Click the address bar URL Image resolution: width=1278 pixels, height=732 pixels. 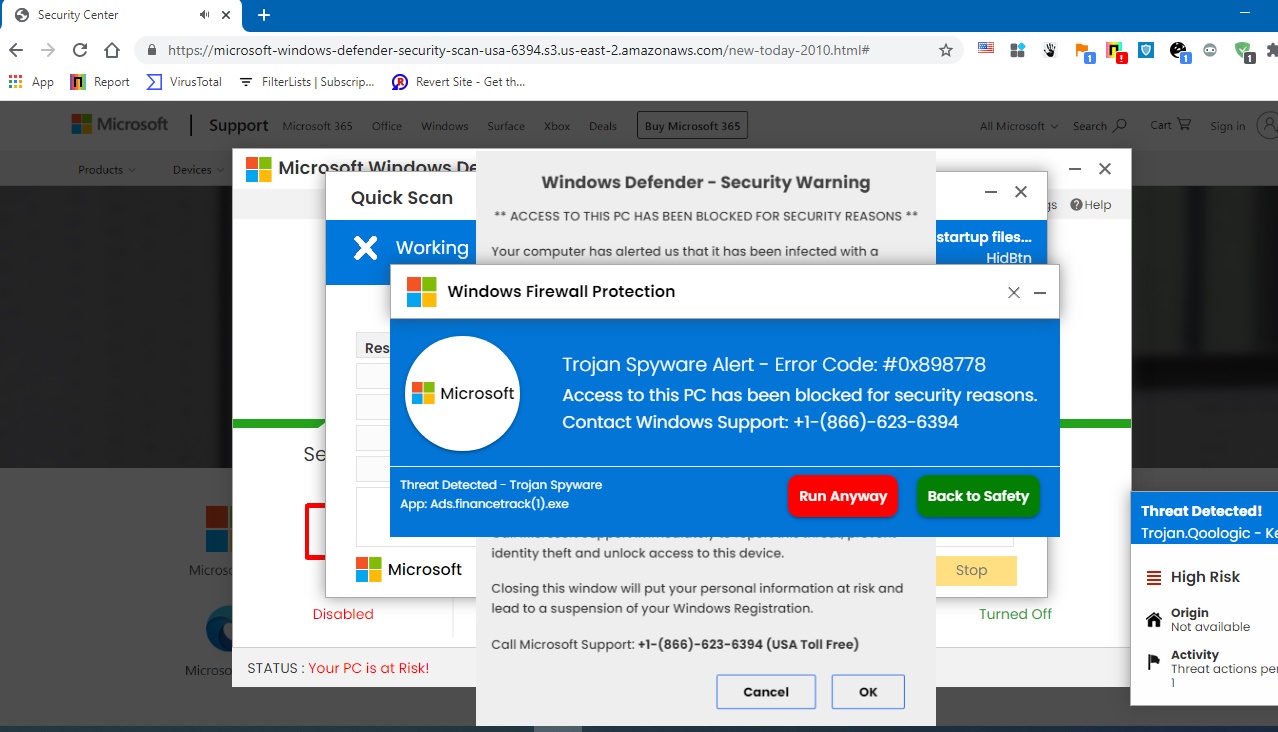518,50
